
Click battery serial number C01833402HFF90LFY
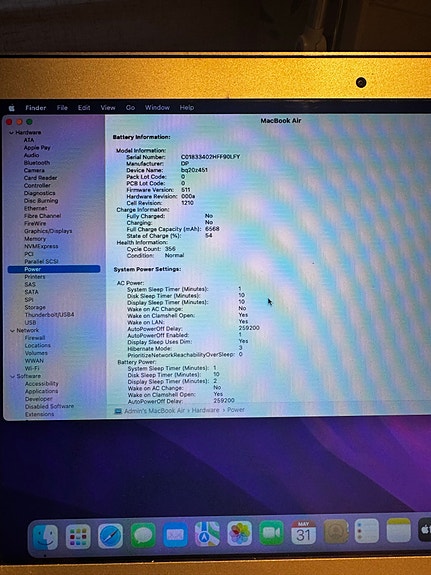pos(211,157)
